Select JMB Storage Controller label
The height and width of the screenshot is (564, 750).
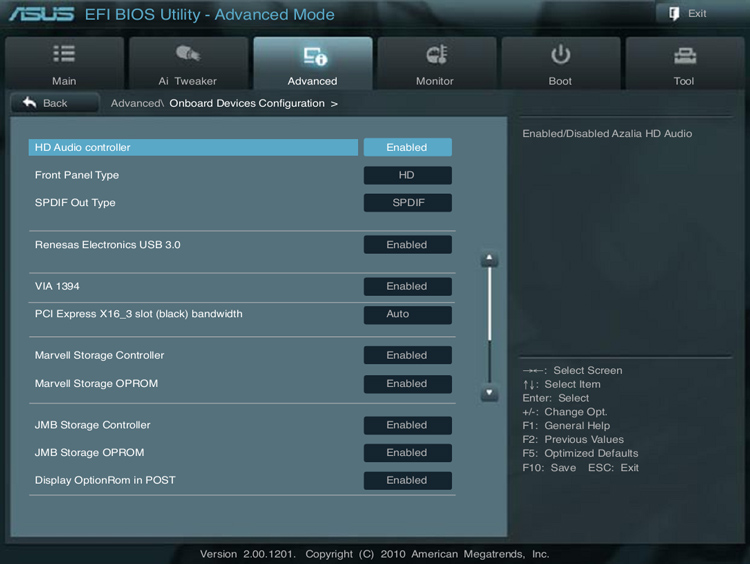click(92, 425)
